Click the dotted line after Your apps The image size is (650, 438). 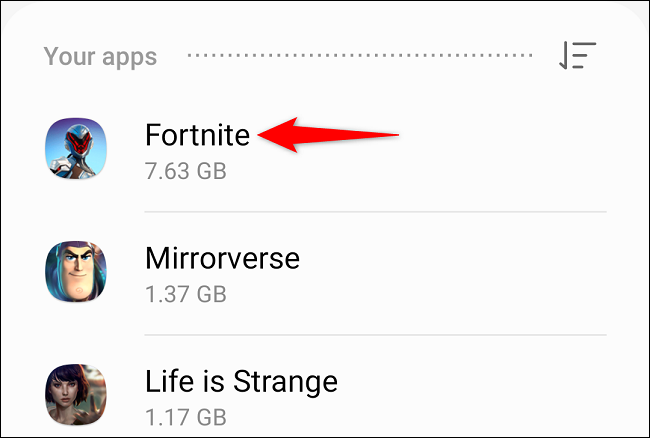(x=360, y=55)
